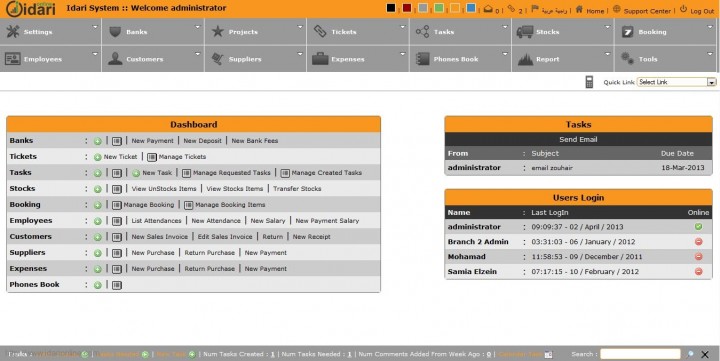Click New Payment link in Banks row
This screenshot has height=361, width=720.
pos(152,141)
